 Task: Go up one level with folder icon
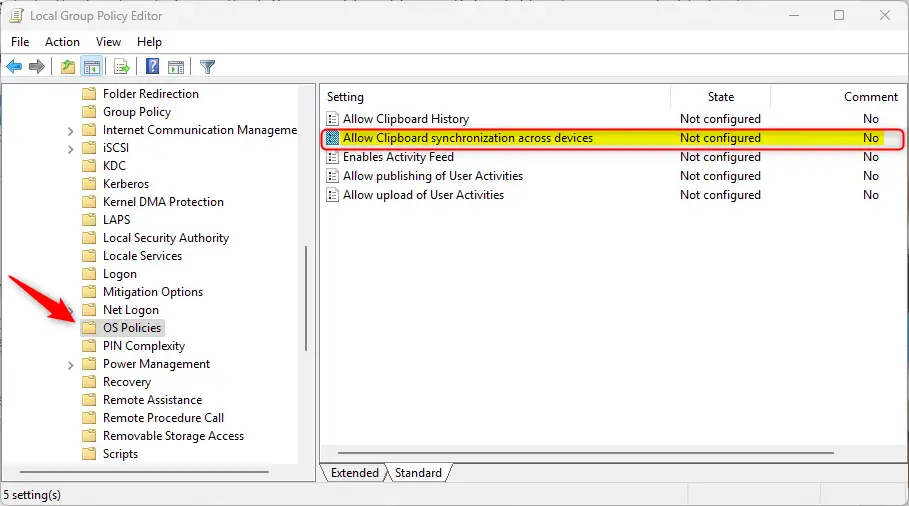(x=68, y=67)
